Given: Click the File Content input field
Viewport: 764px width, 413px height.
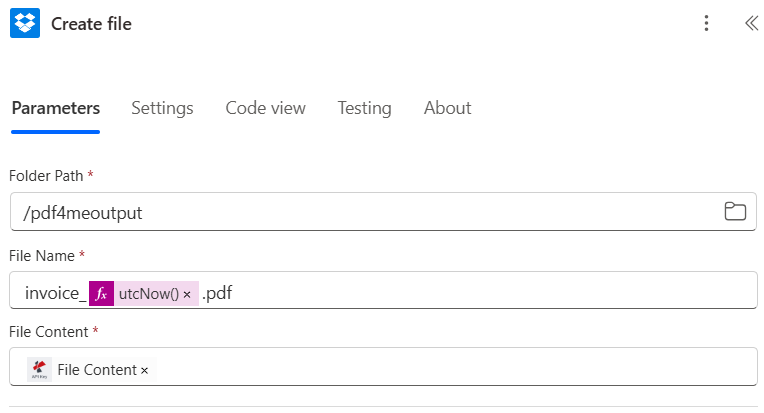Looking at the screenshot, I should click(383, 366).
